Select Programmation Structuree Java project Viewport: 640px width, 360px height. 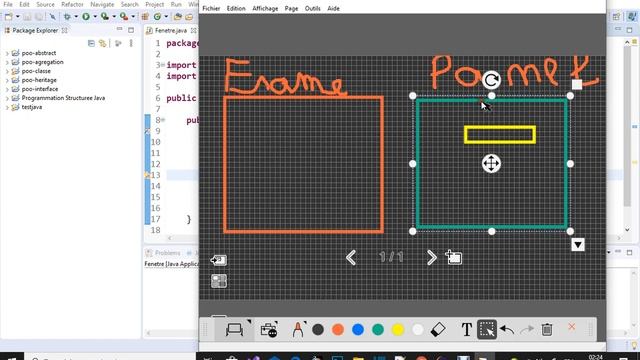click(63, 98)
